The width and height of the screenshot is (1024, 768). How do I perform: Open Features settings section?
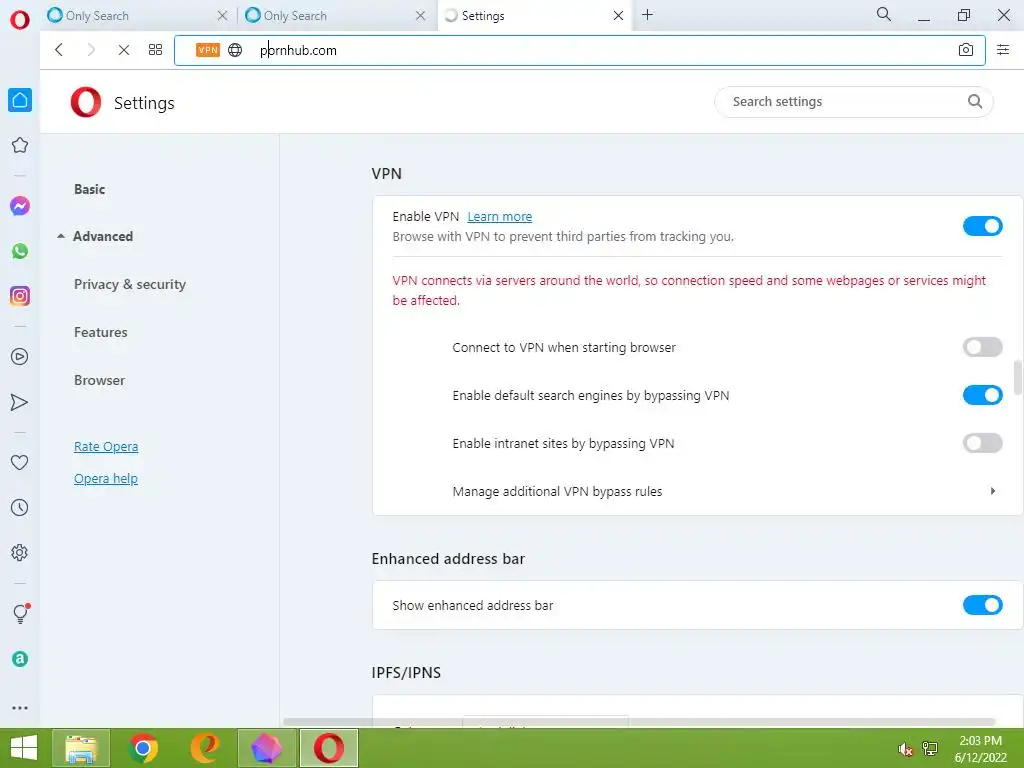click(x=101, y=332)
